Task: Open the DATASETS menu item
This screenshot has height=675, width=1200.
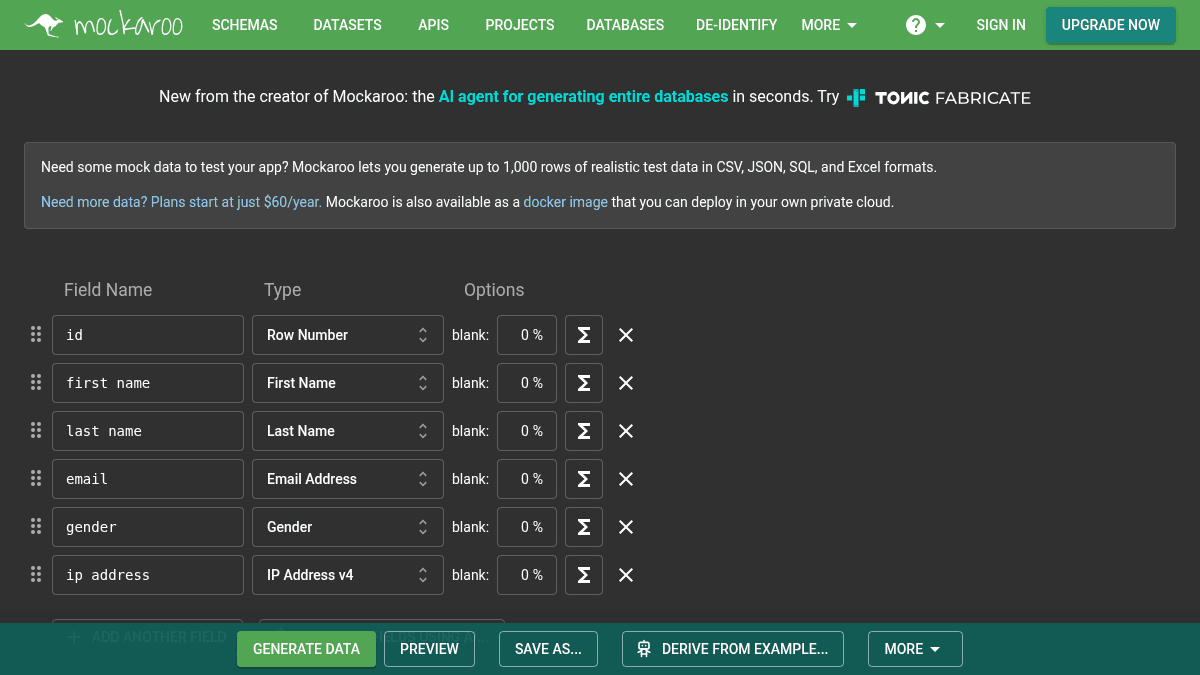Action: pos(347,25)
